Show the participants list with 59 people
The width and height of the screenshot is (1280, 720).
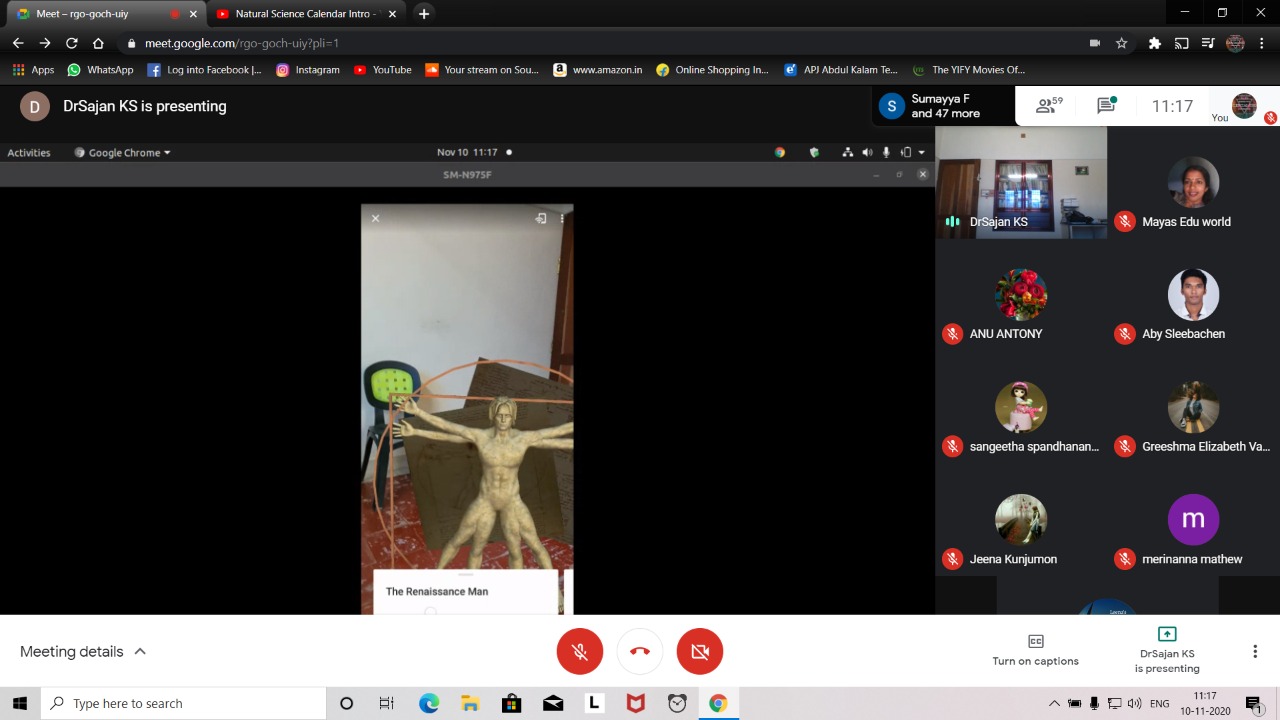point(1048,105)
